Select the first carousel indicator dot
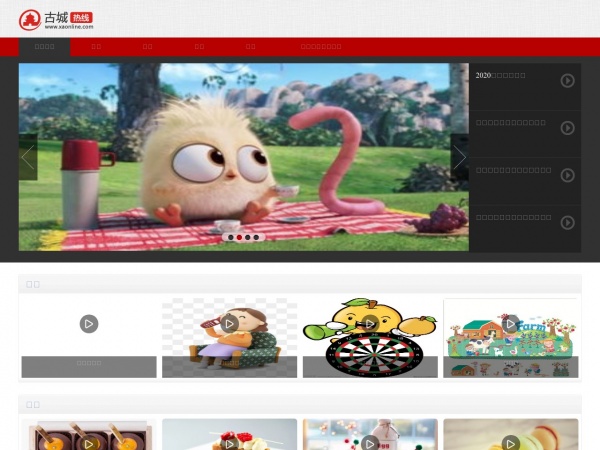This screenshot has height=450, width=600. click(231, 237)
